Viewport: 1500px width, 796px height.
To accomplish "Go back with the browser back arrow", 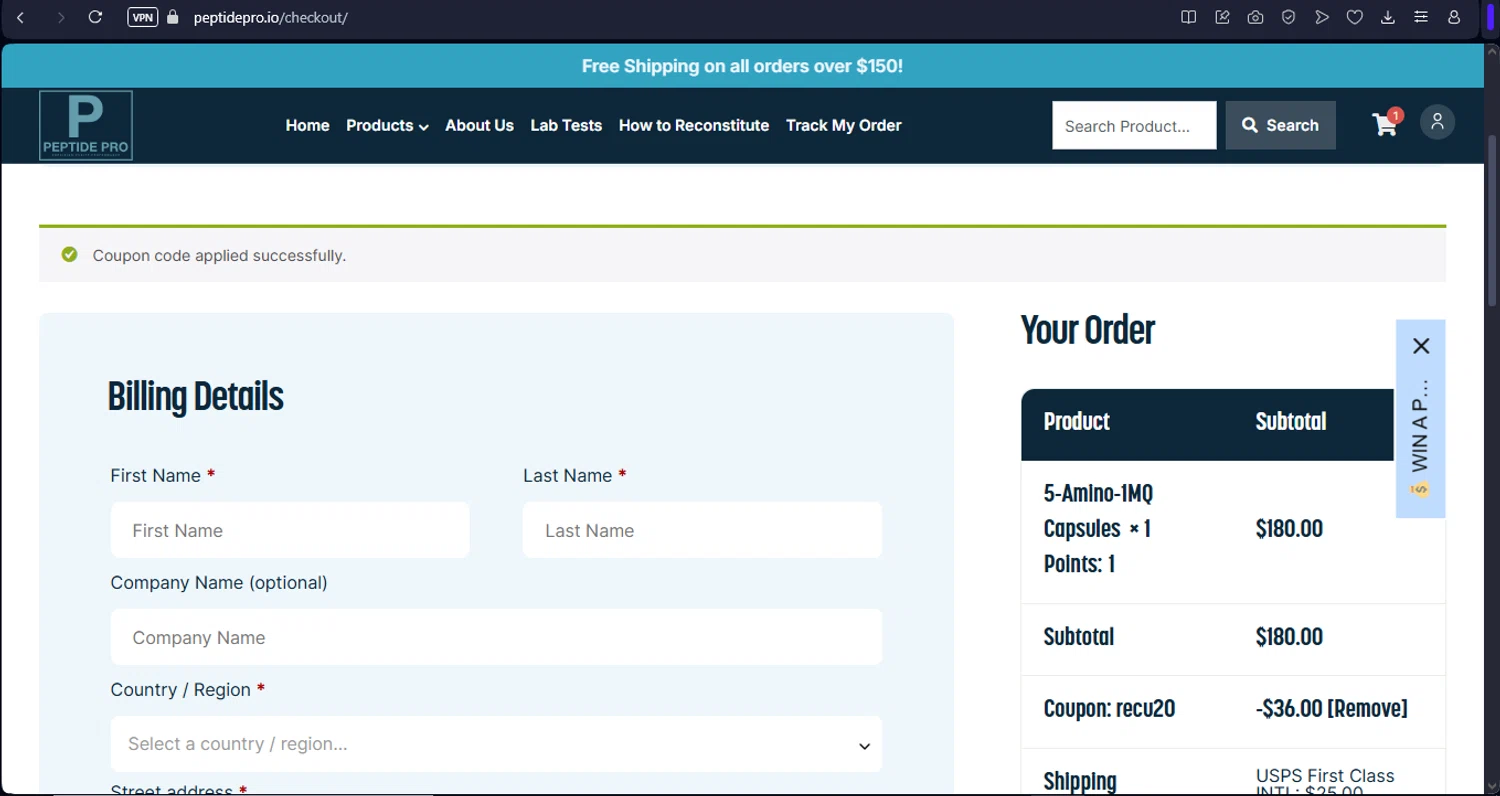I will [x=20, y=17].
